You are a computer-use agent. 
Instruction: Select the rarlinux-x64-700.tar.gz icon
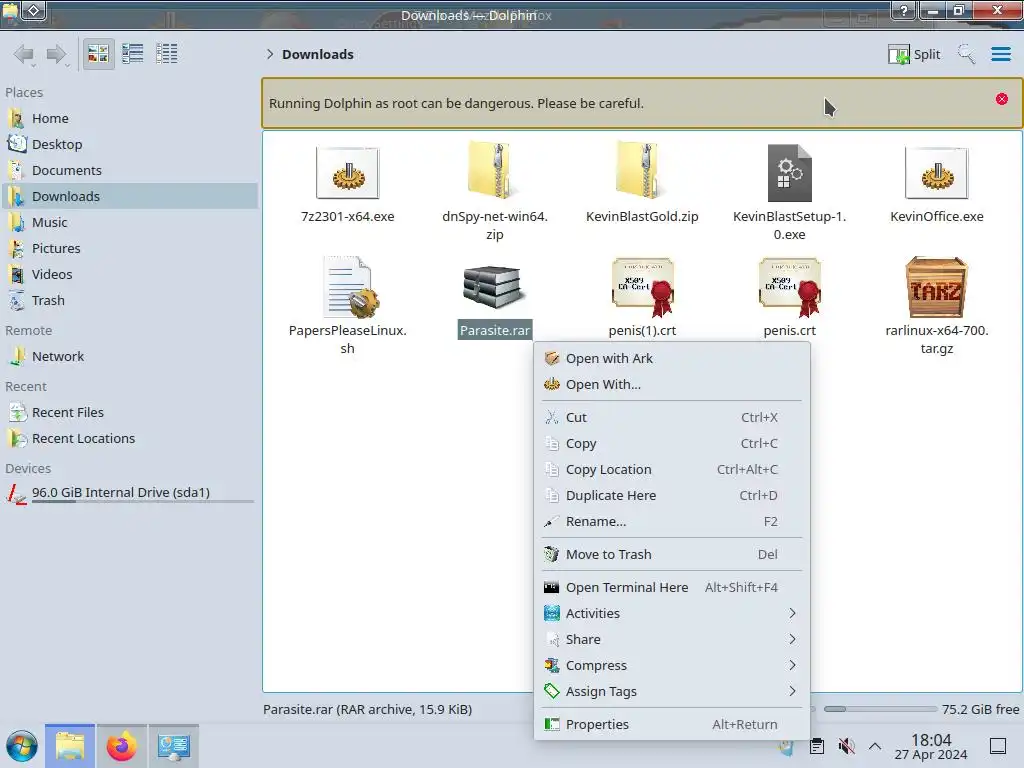click(x=936, y=287)
